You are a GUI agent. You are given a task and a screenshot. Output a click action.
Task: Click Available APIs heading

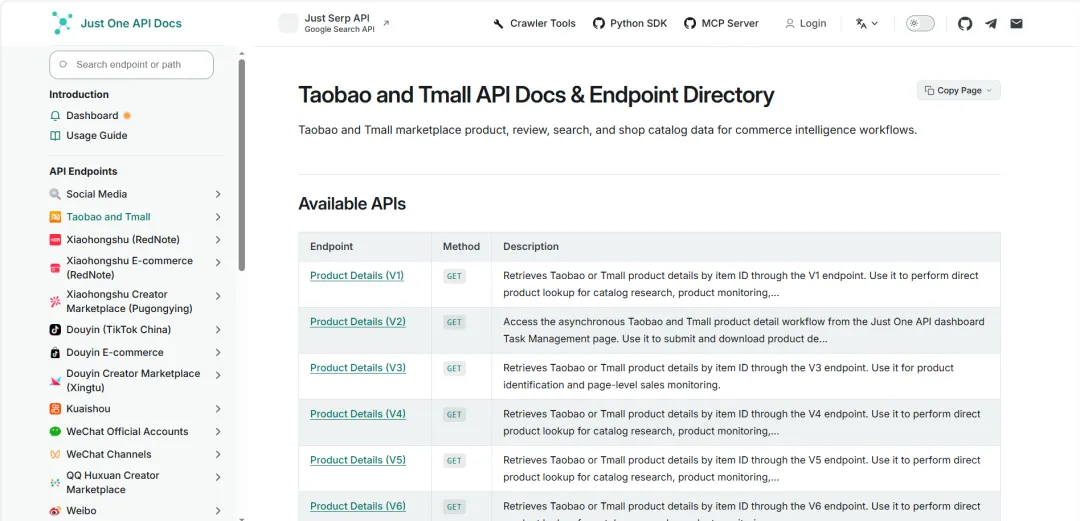pos(352,204)
